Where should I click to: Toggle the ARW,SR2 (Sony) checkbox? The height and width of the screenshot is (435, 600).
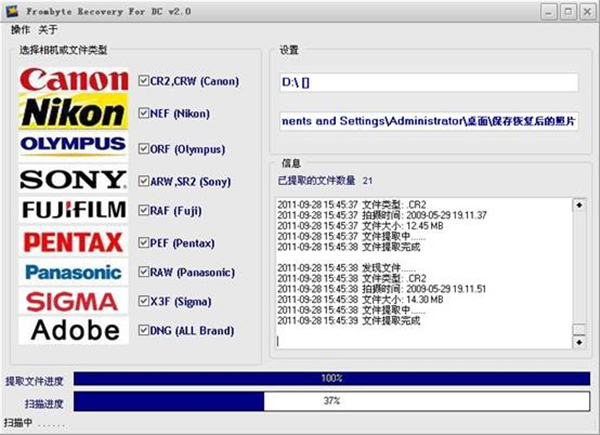point(145,181)
